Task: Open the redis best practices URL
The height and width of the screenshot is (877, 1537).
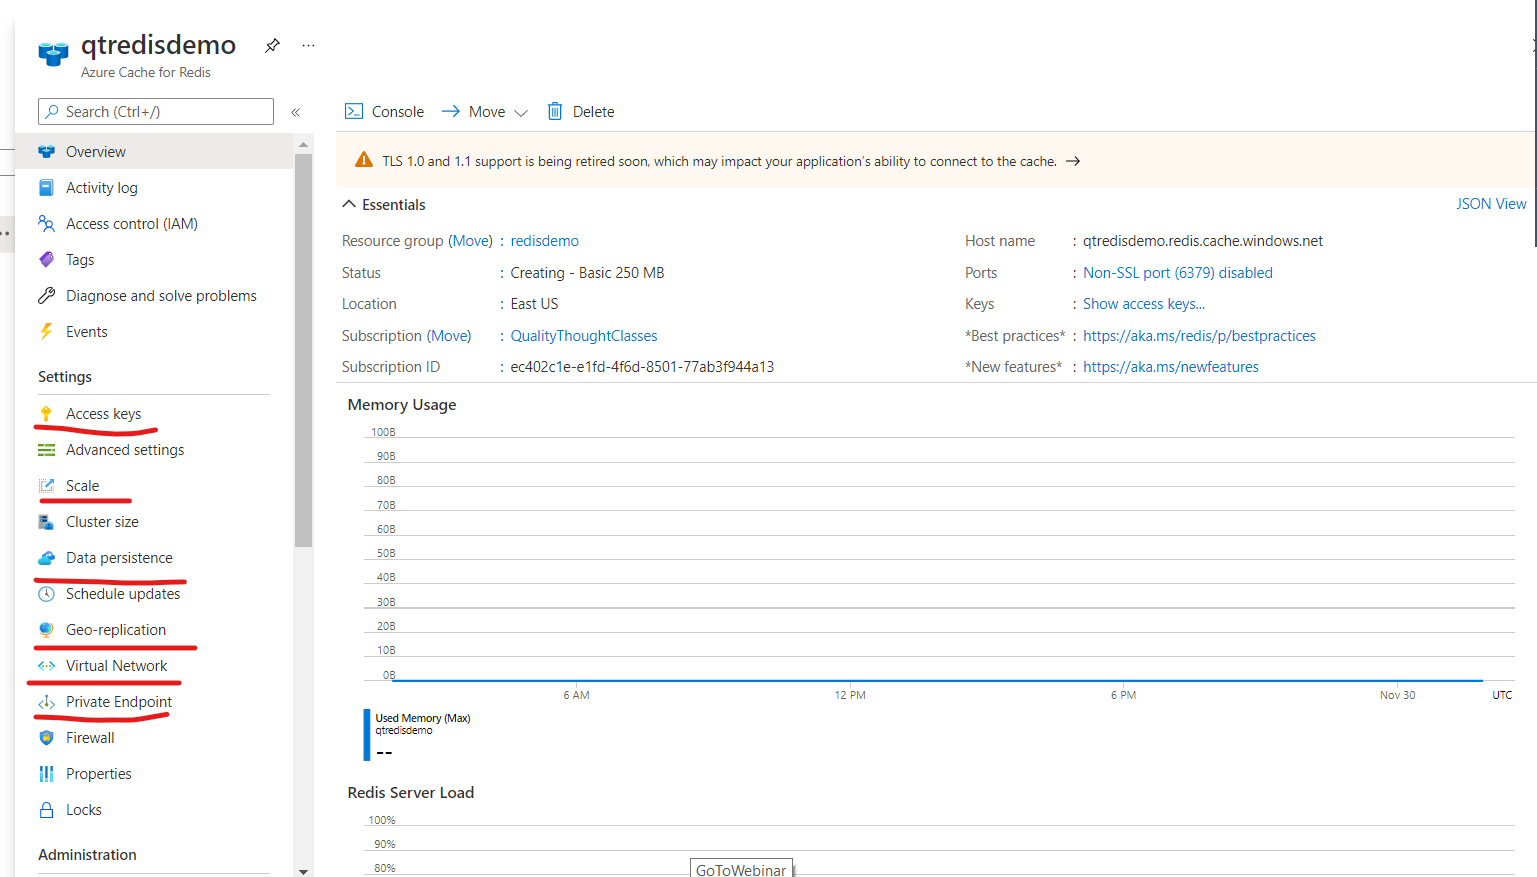Action: [1199, 336]
